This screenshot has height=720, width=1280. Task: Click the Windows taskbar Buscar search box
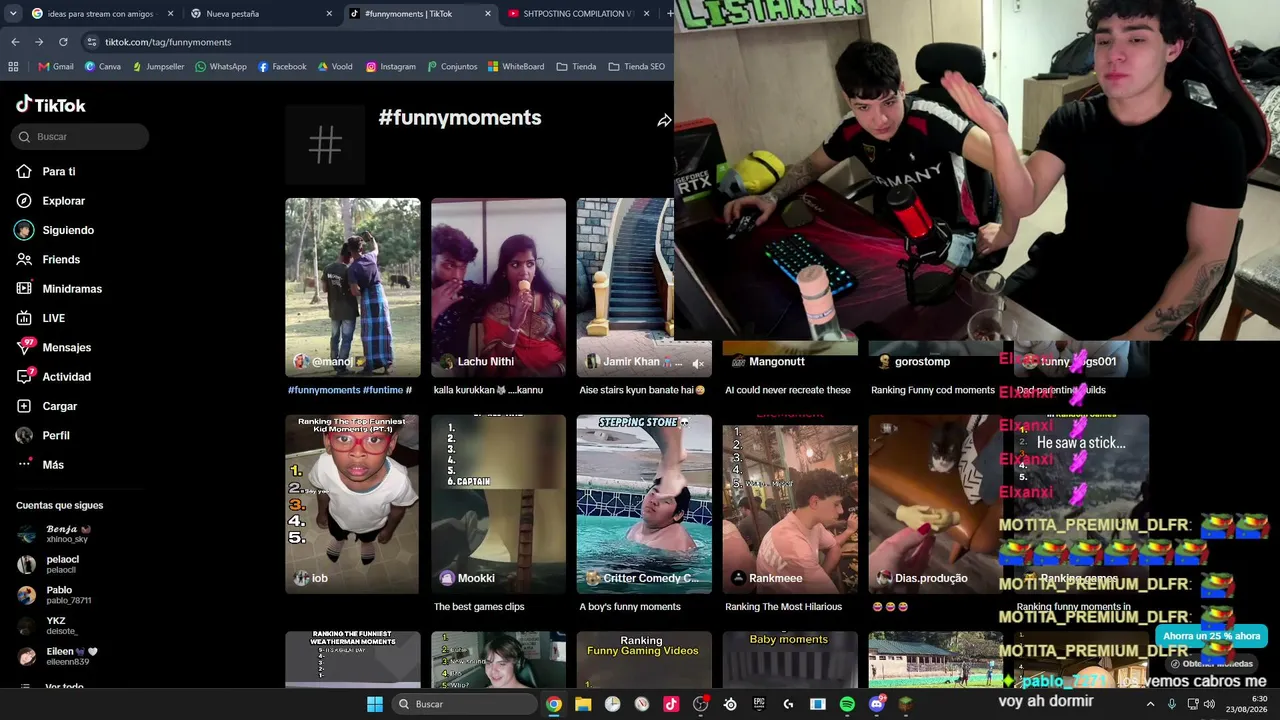click(464, 704)
